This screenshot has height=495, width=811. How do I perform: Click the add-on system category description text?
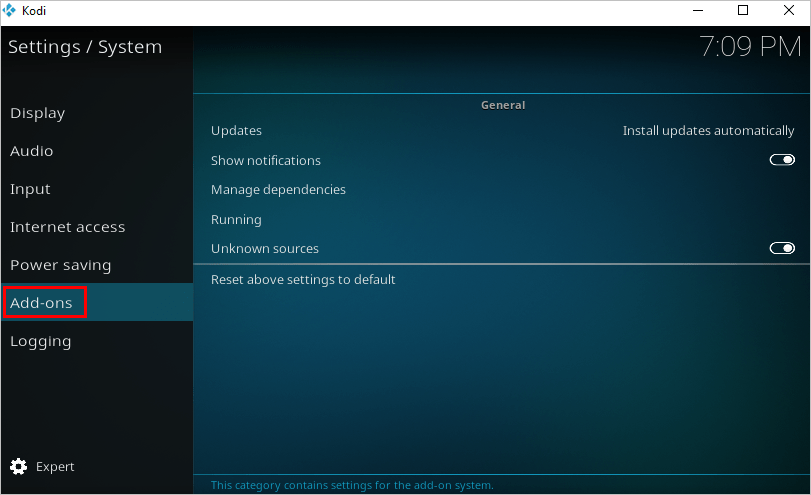[352, 485]
